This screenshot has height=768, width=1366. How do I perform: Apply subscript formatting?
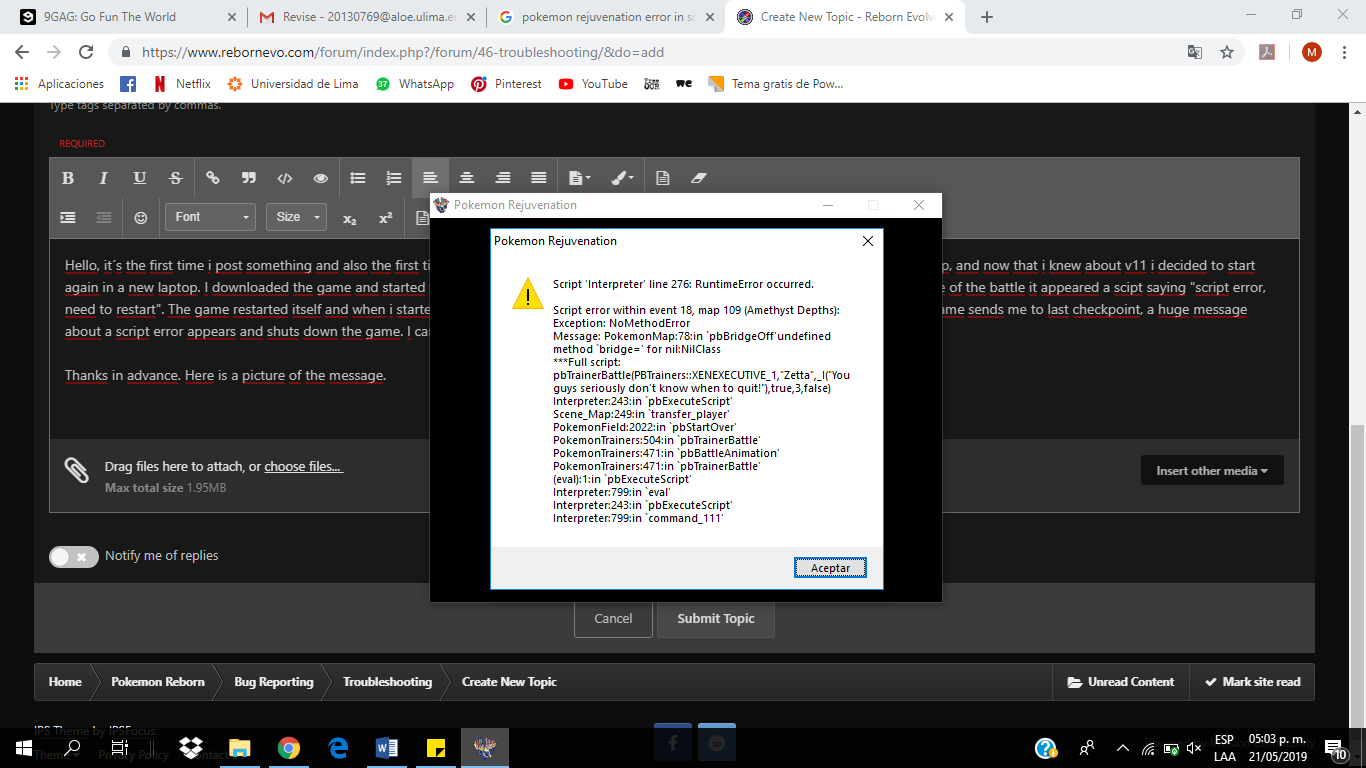click(349, 218)
